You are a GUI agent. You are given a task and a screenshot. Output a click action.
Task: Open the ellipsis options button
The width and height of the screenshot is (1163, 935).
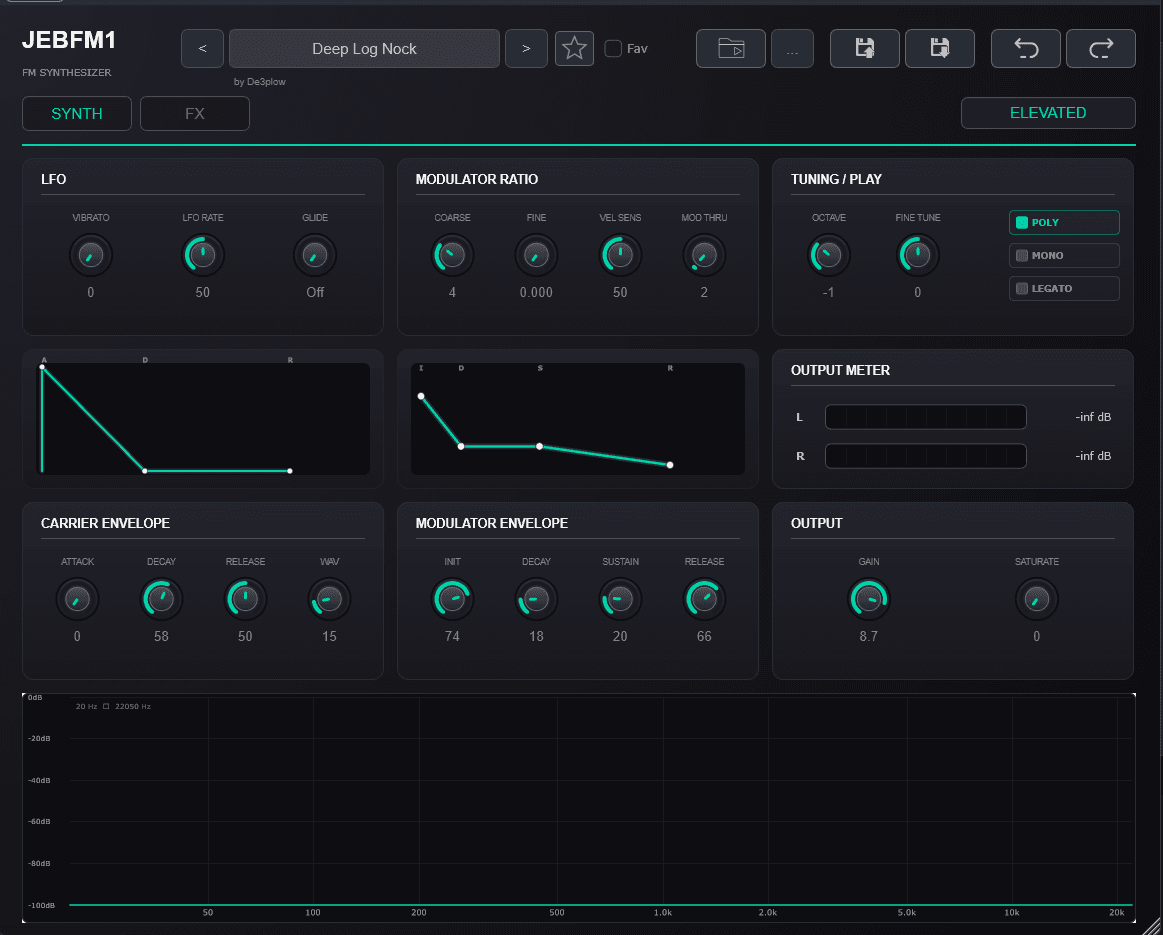(x=792, y=49)
